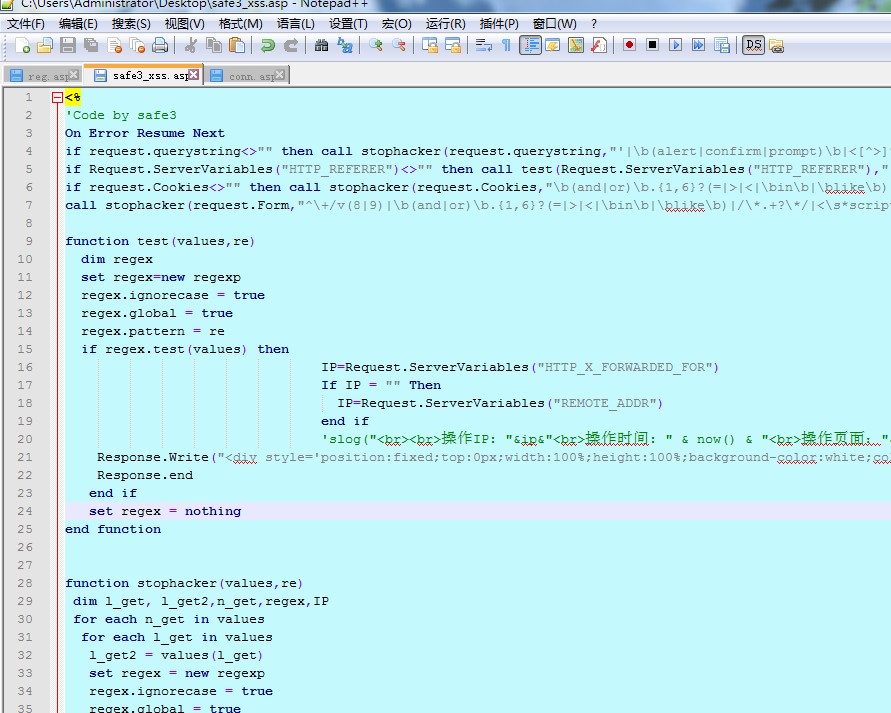Click the Print toolbar icon
This screenshot has width=891, height=713.
pyautogui.click(x=161, y=45)
